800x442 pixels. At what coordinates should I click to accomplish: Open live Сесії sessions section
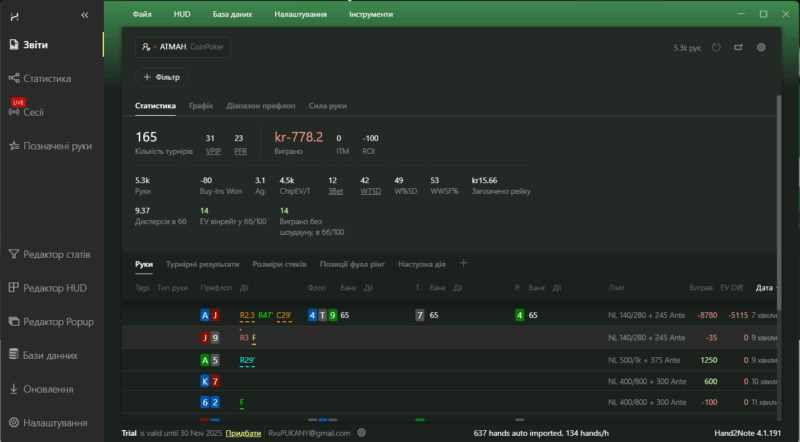click(x=33, y=112)
